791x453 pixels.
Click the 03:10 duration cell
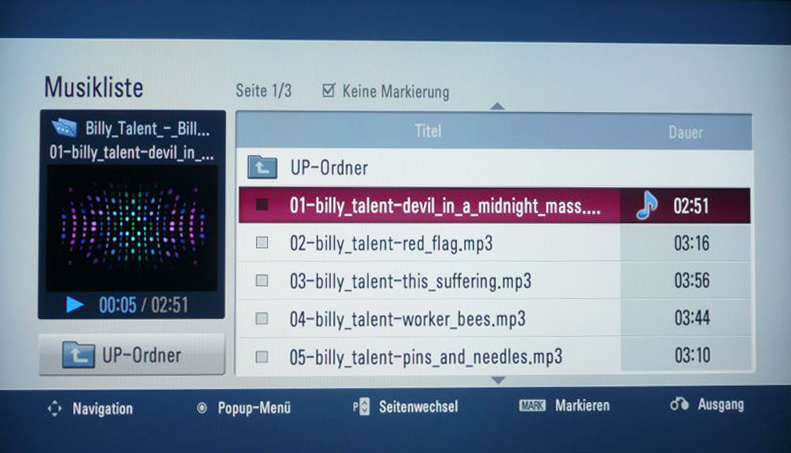tap(693, 355)
